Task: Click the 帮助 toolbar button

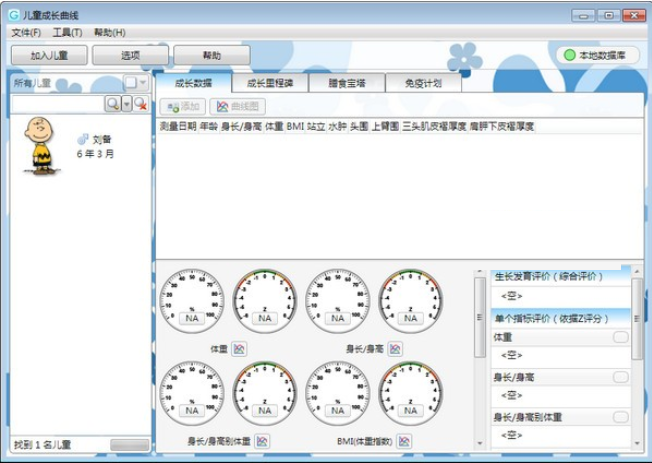Action: pos(212,55)
